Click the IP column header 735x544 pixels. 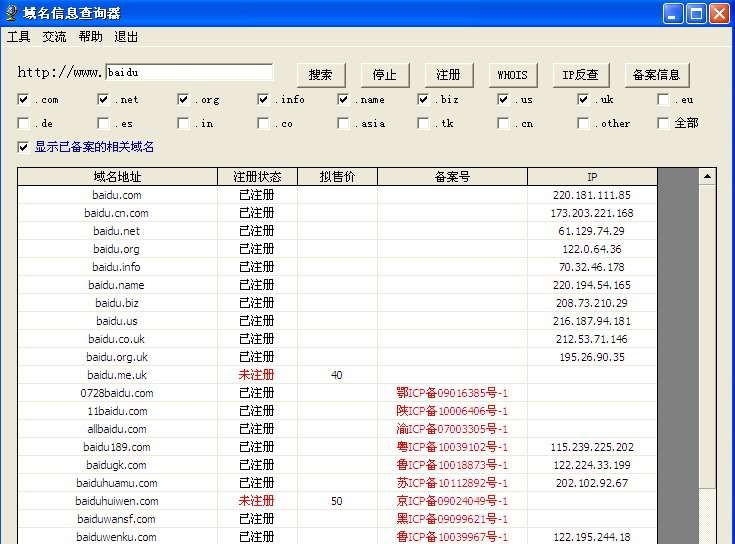(x=592, y=177)
